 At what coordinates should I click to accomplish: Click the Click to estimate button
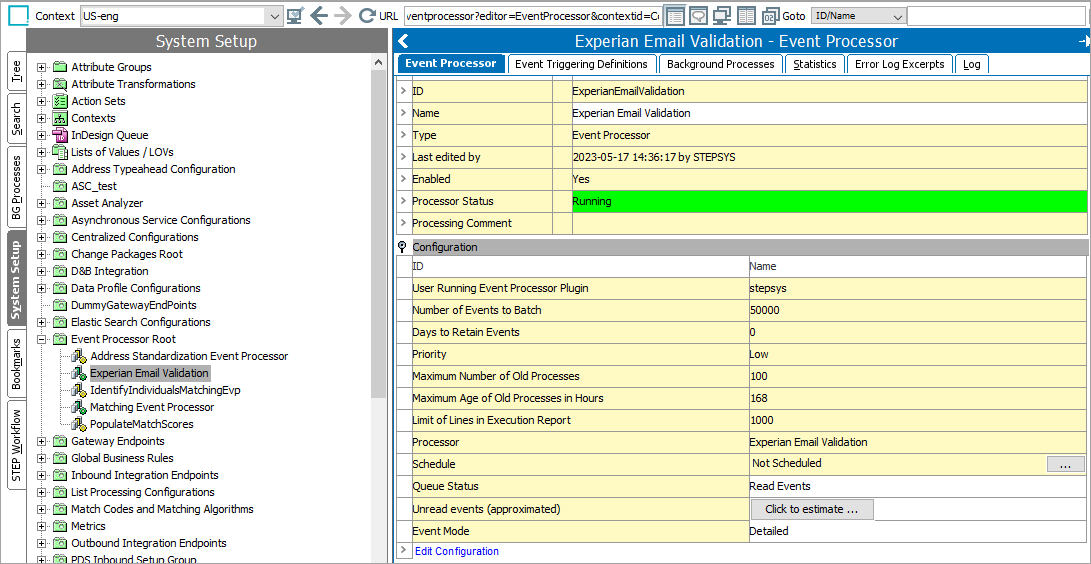811,509
